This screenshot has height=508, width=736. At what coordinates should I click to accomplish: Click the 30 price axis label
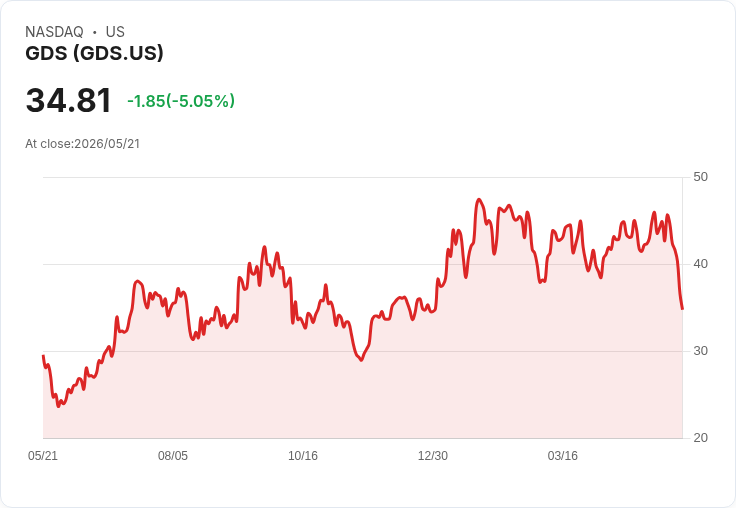[x=700, y=351]
